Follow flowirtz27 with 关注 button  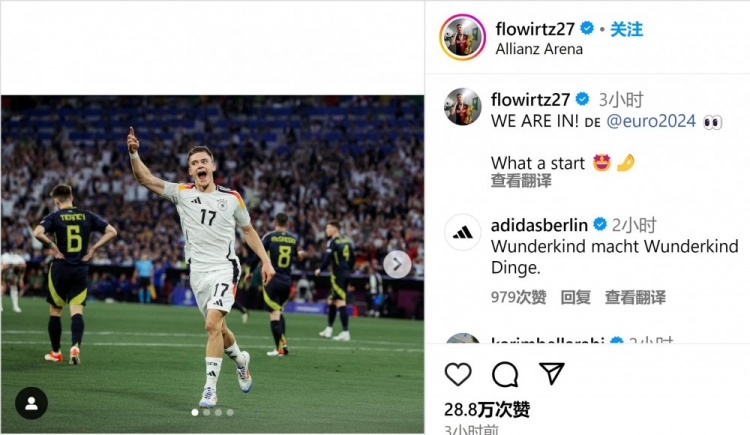pos(626,29)
